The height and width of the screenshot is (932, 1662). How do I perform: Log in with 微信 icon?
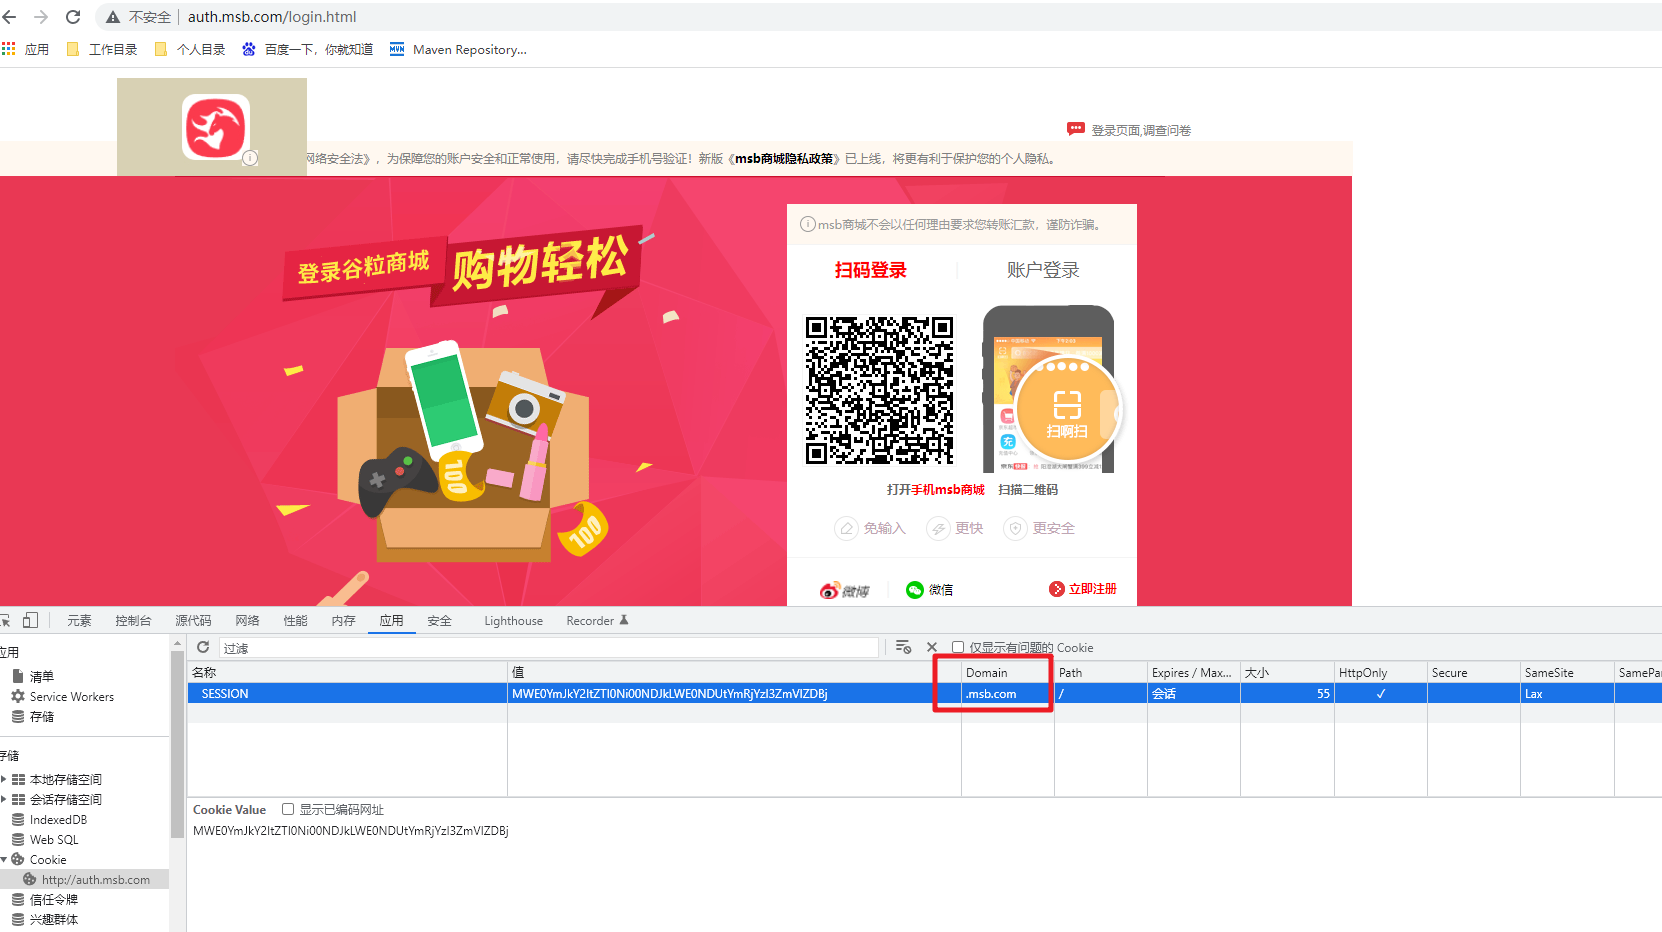(x=930, y=590)
